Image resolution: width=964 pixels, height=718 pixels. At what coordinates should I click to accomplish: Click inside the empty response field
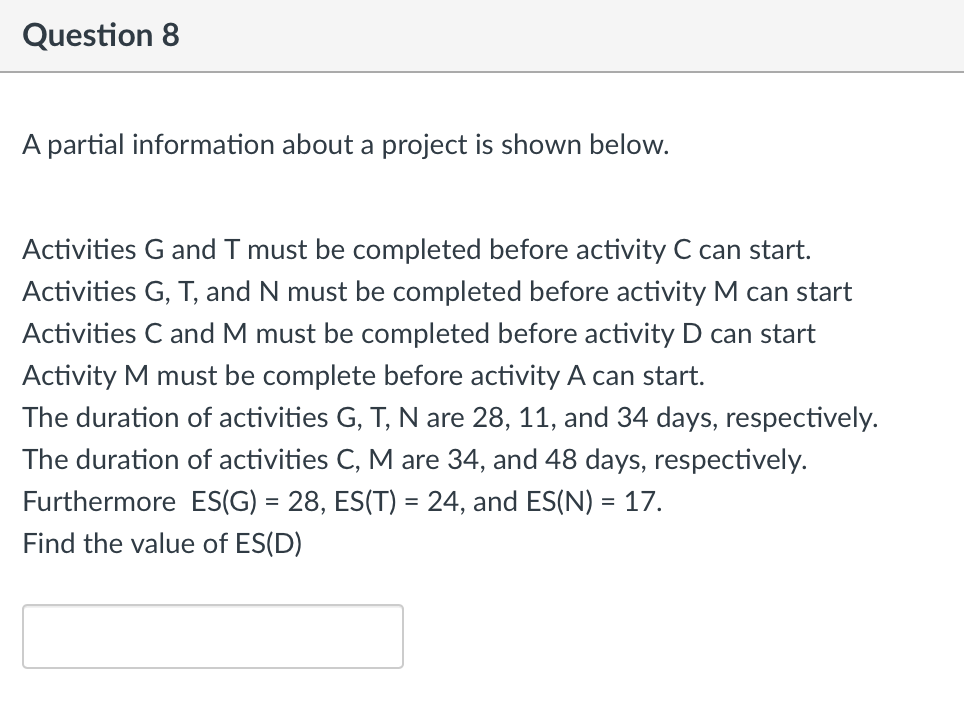pyautogui.click(x=213, y=636)
